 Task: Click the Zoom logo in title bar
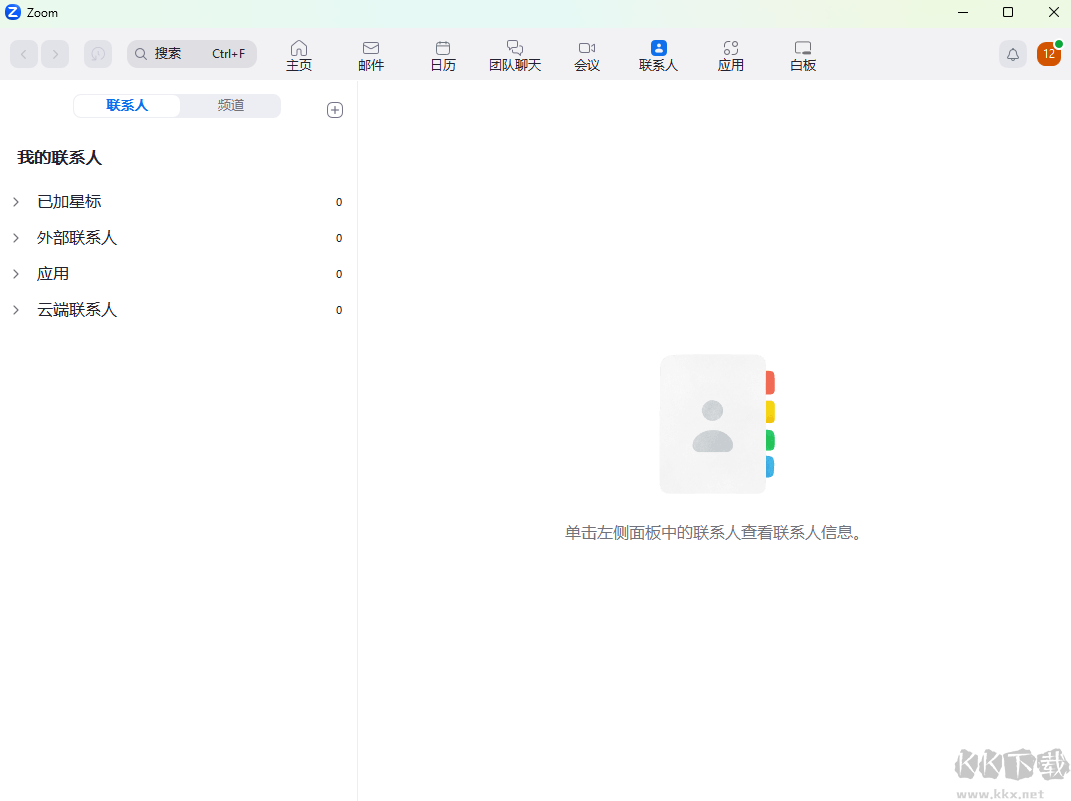point(13,12)
